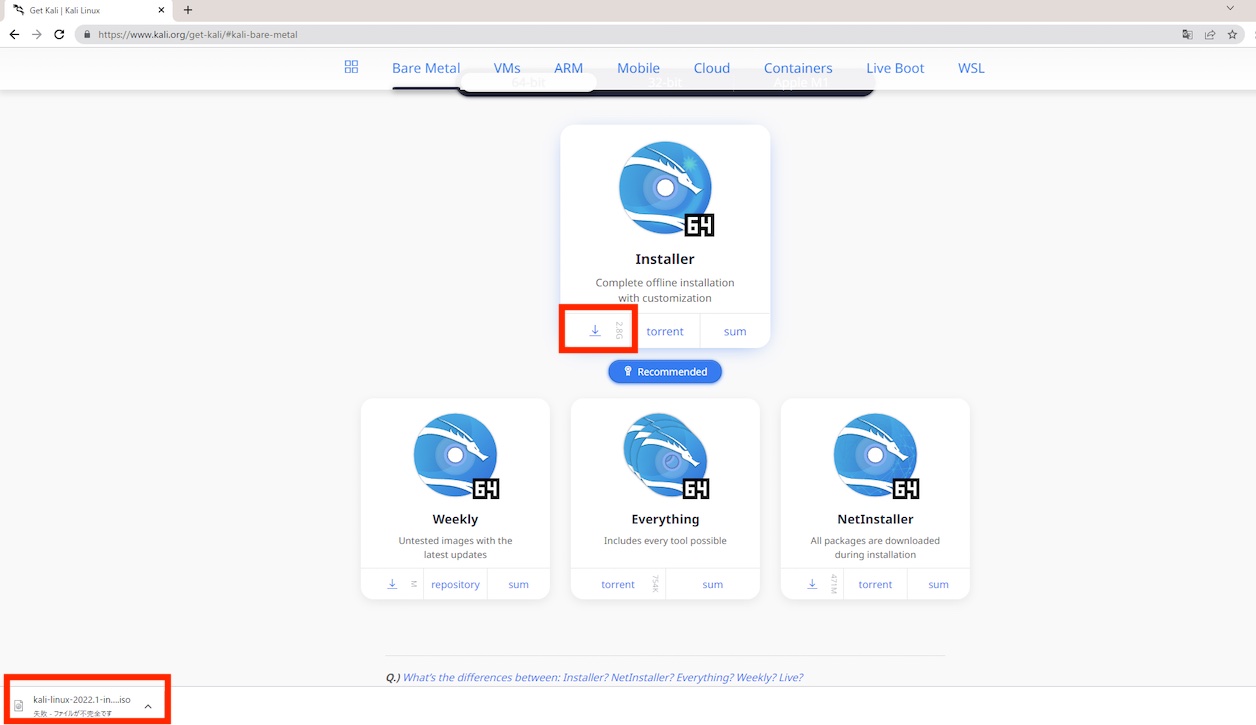Go back with the browser back arrow
The height and width of the screenshot is (725, 1256).
[x=14, y=34]
